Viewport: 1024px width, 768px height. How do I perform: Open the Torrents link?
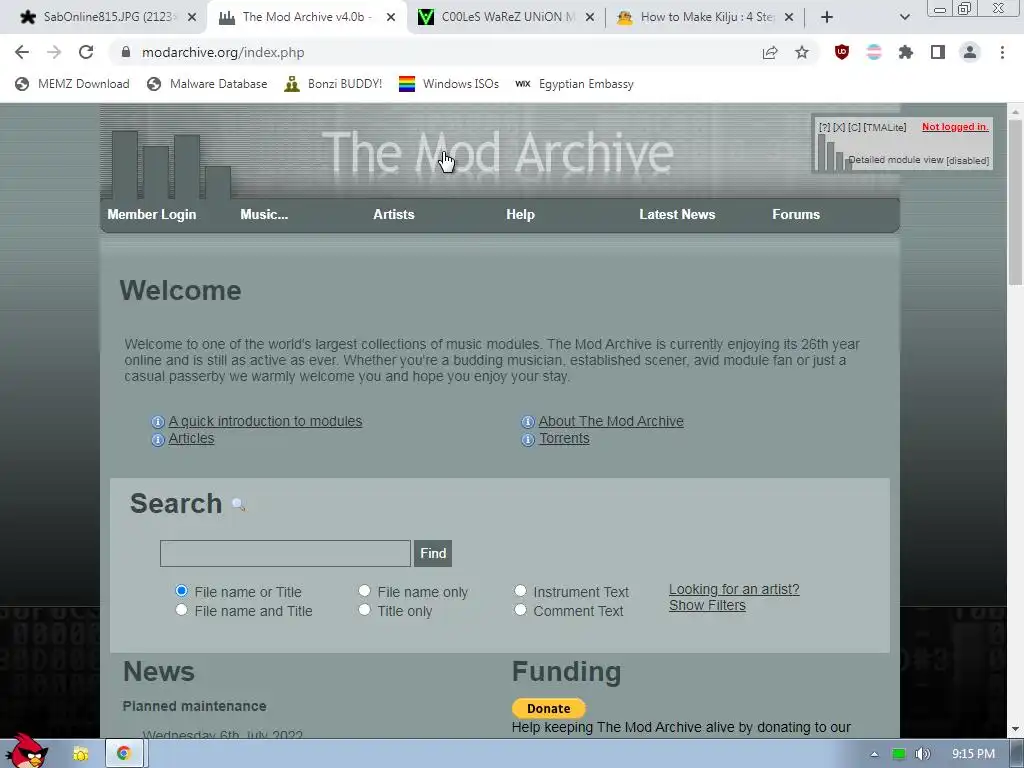(x=564, y=438)
